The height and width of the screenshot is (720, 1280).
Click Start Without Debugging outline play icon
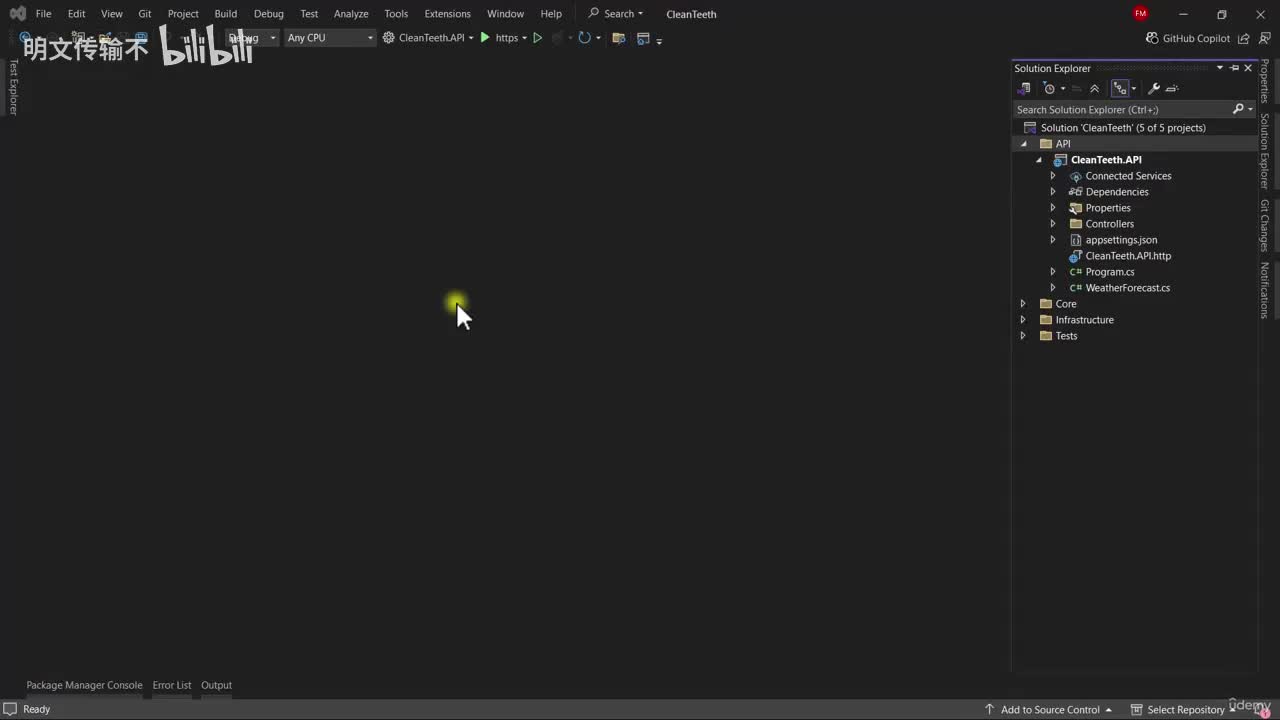(x=537, y=38)
